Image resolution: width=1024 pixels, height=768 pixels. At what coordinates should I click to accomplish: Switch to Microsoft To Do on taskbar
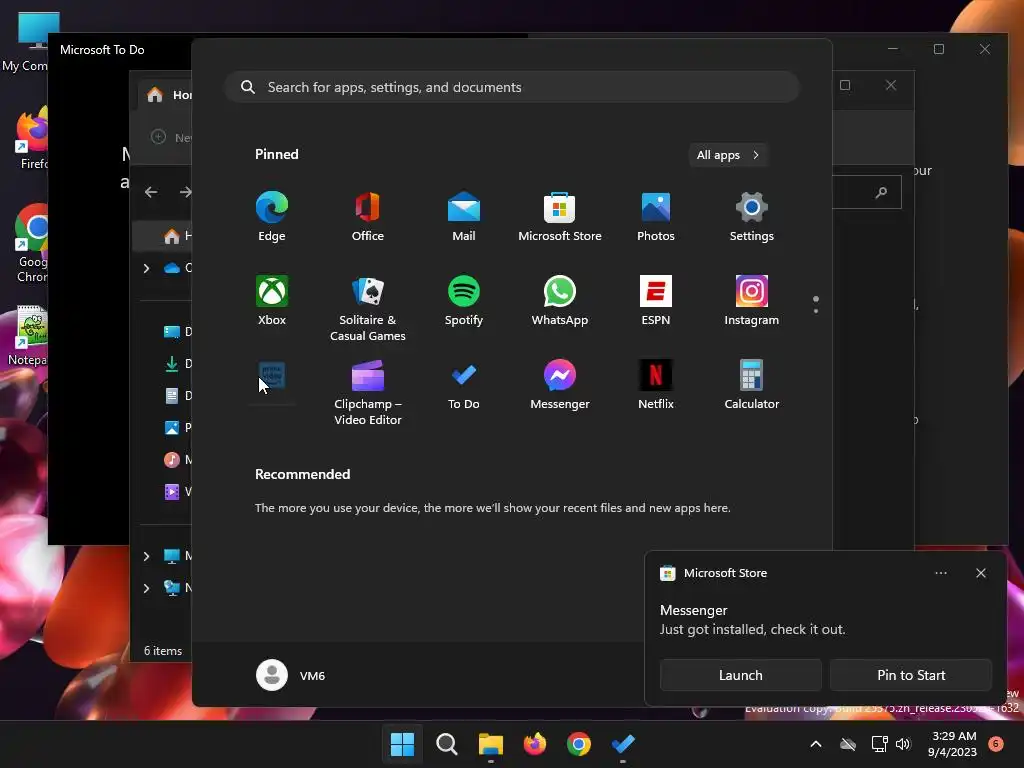point(623,744)
